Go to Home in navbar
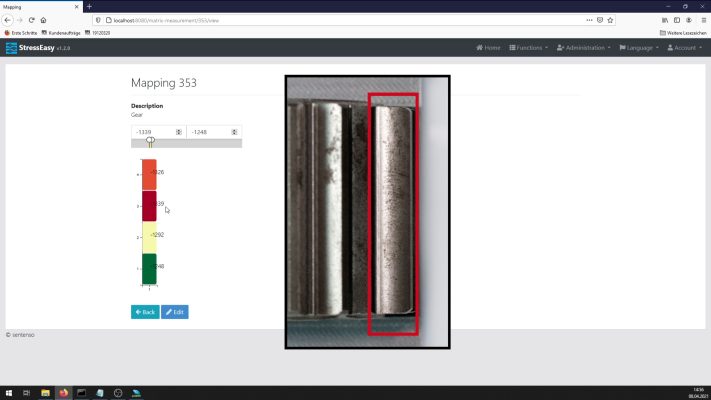711x400 pixels. pos(488,48)
